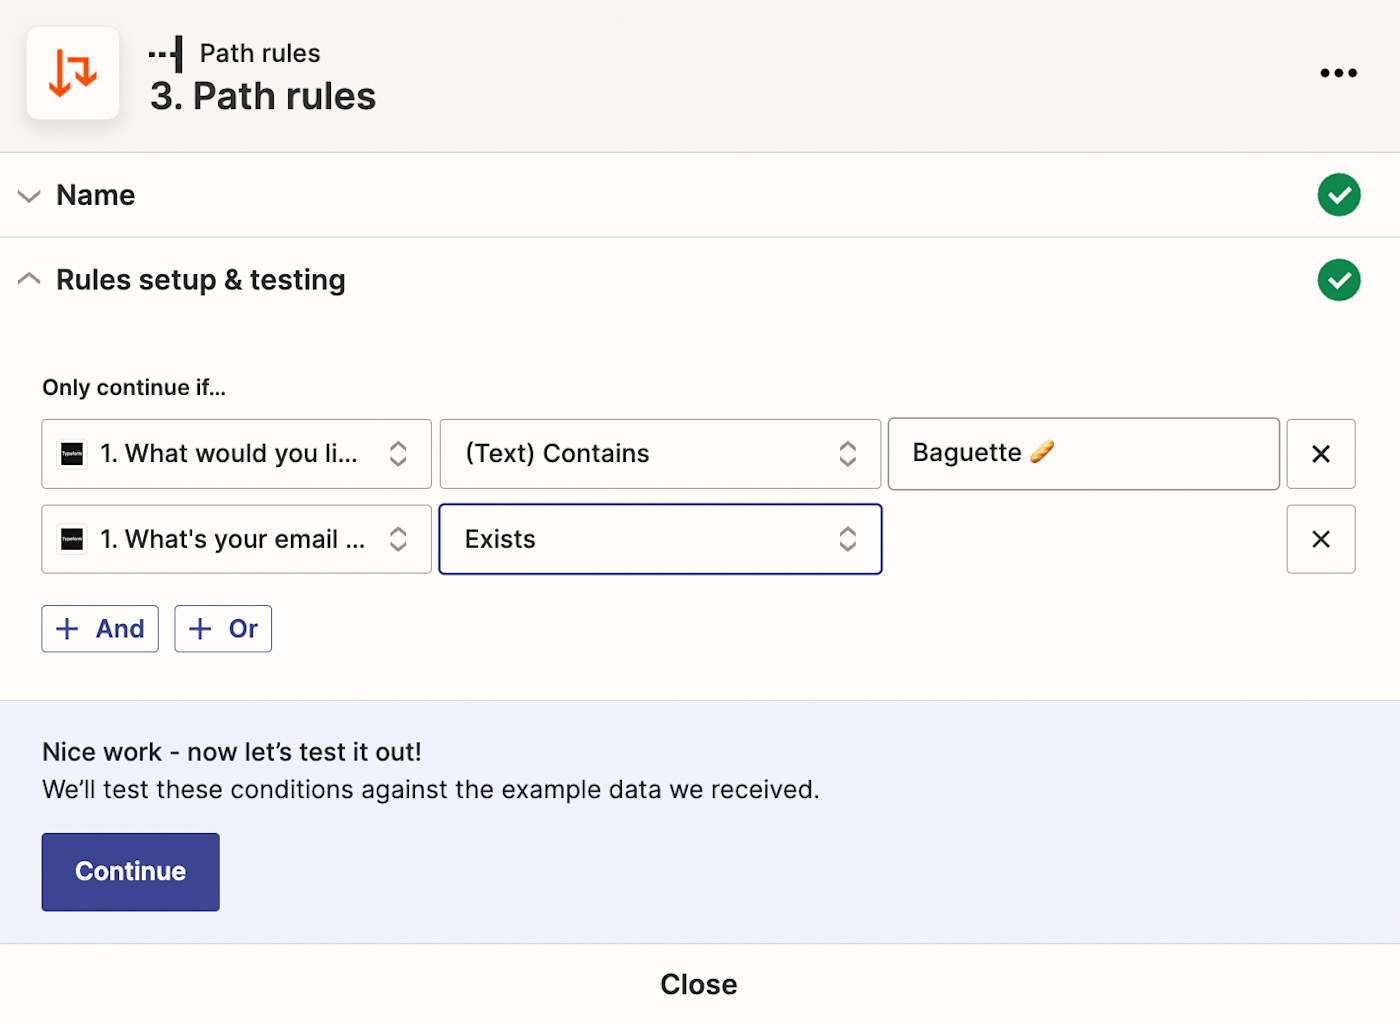Viewport: 1400px width, 1023px height.
Task: Click the orange Paths app icon
Action: coord(73,73)
